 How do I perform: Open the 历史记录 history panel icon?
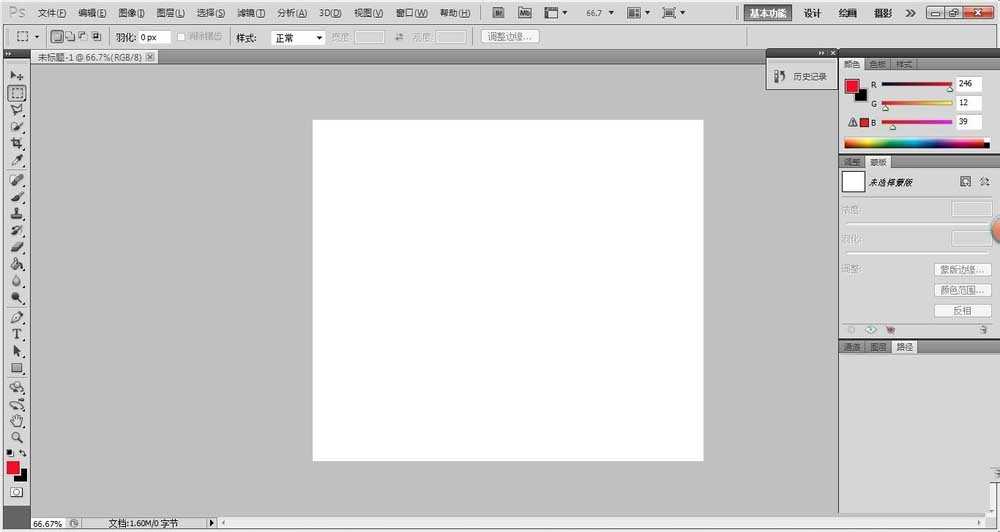[780, 76]
